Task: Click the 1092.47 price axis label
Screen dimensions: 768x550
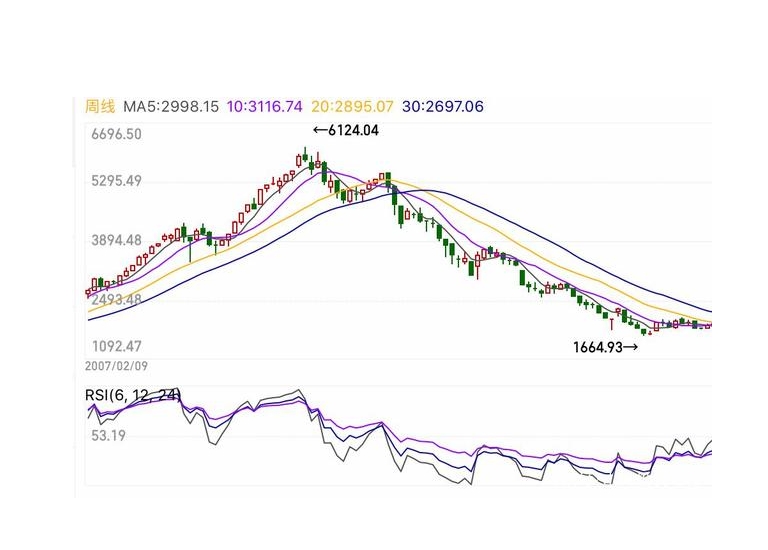Action: pos(114,345)
